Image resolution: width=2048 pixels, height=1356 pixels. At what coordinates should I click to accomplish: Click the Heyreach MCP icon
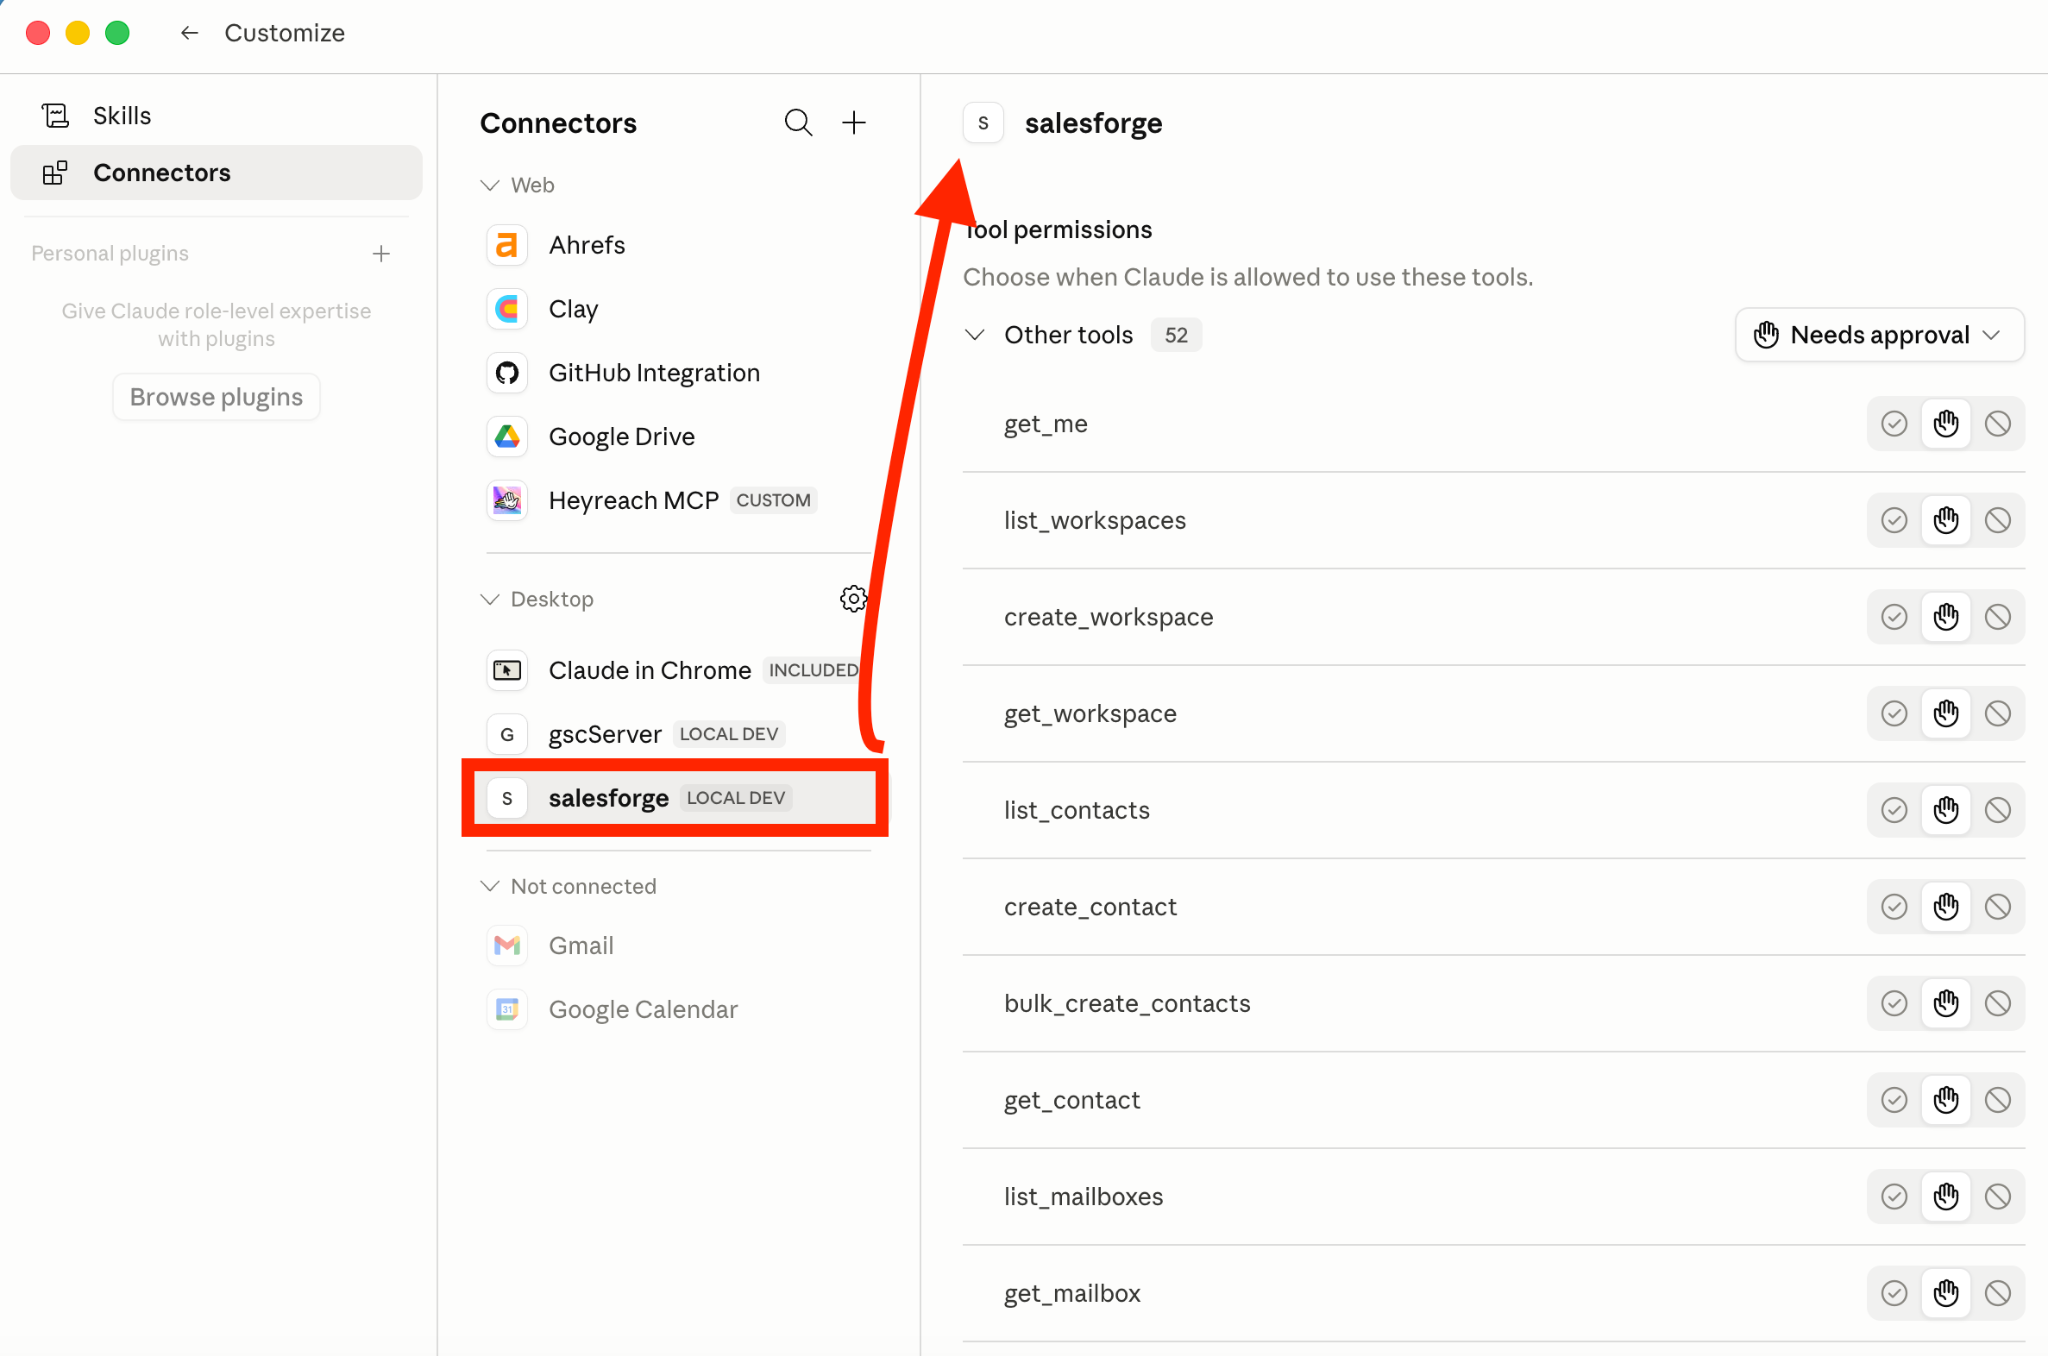pos(507,500)
